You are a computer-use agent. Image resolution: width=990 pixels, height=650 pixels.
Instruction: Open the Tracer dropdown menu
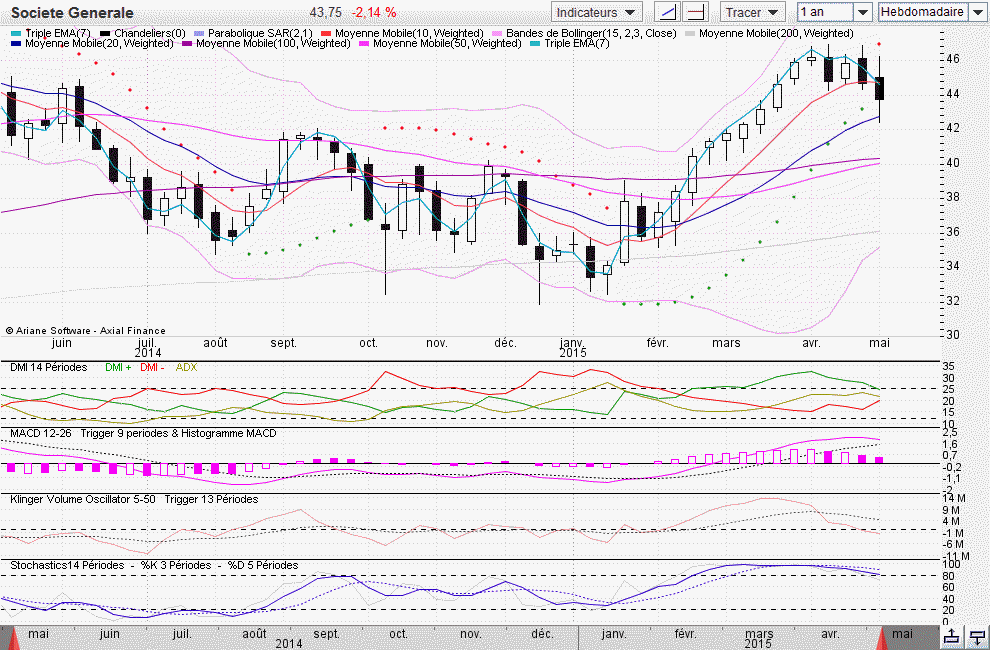pos(751,12)
